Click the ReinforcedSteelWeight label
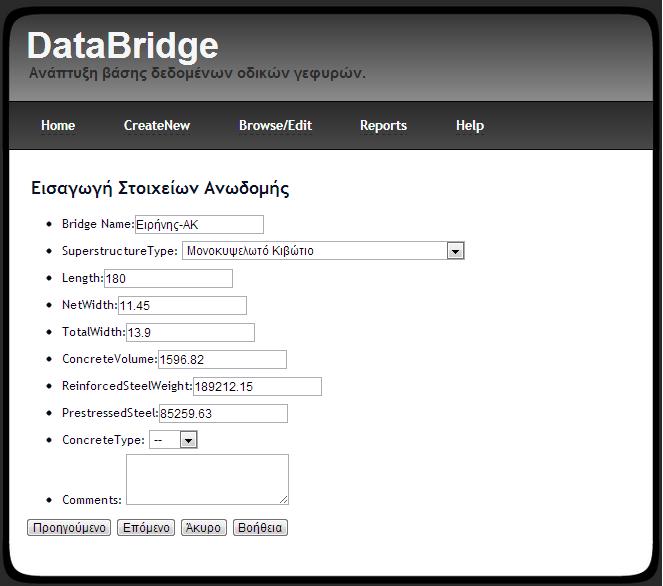Screen dimensions: 663x586 (127, 386)
